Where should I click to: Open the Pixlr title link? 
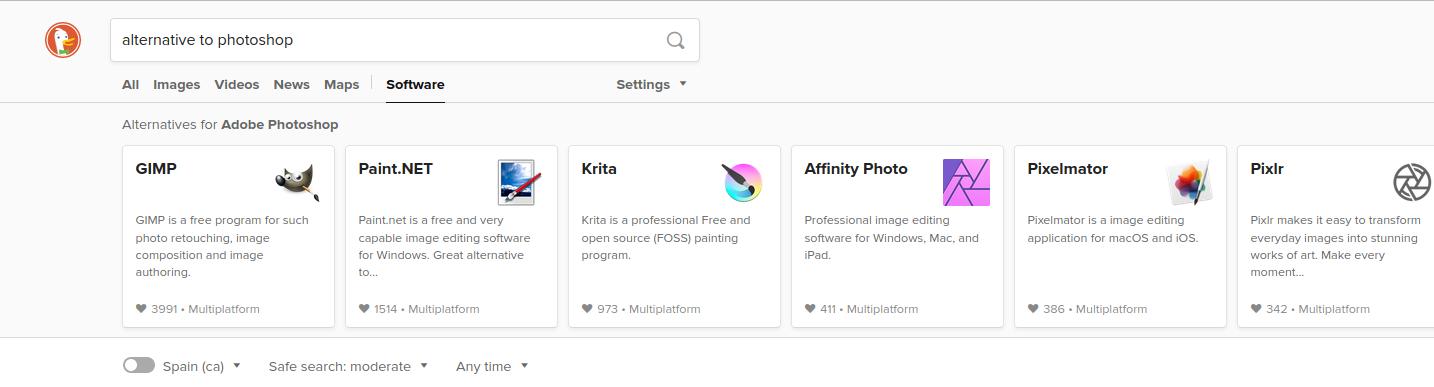tap(1267, 169)
